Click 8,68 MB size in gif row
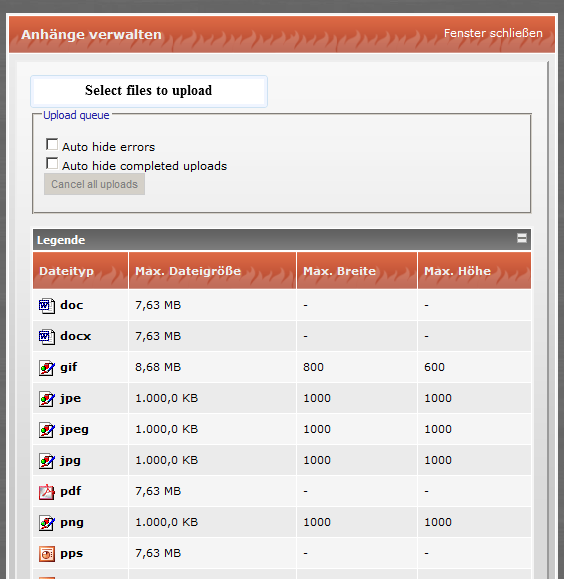564x579 pixels. [x=158, y=367]
